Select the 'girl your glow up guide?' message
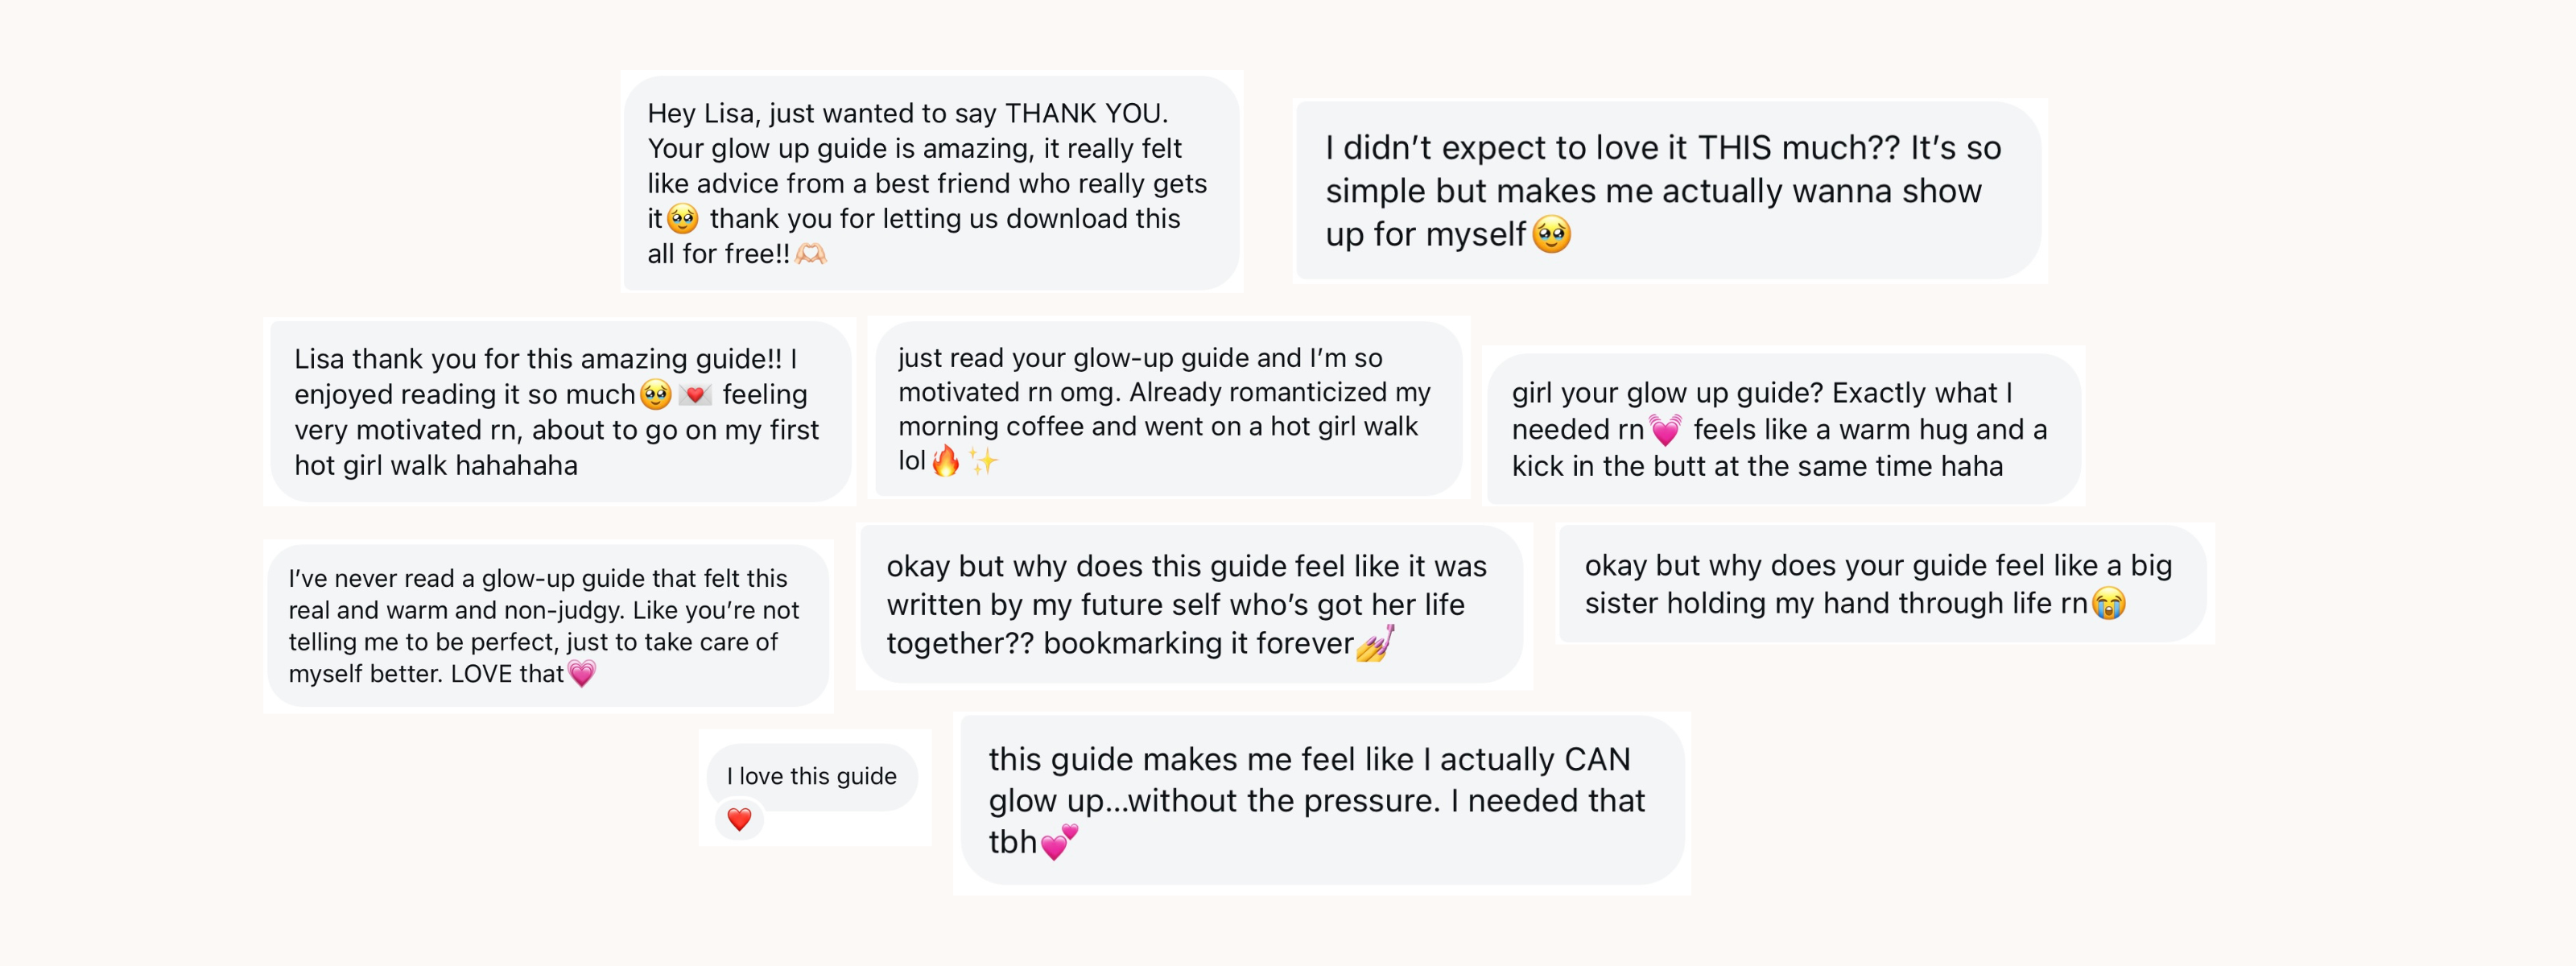Image resolution: width=2576 pixels, height=966 pixels. 1782,429
